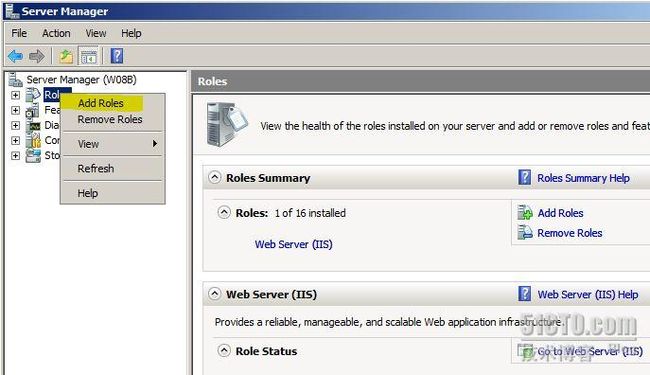650x375 pixels.
Task: Click the Diagnostics node icon in tree
Action: [33, 126]
